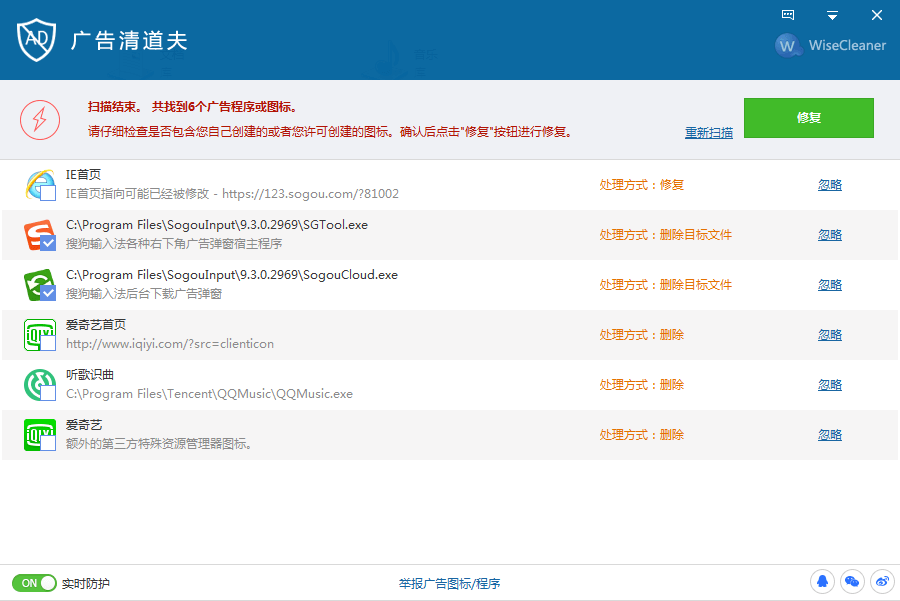Ignore the SogouCloud.exe item

click(829, 285)
